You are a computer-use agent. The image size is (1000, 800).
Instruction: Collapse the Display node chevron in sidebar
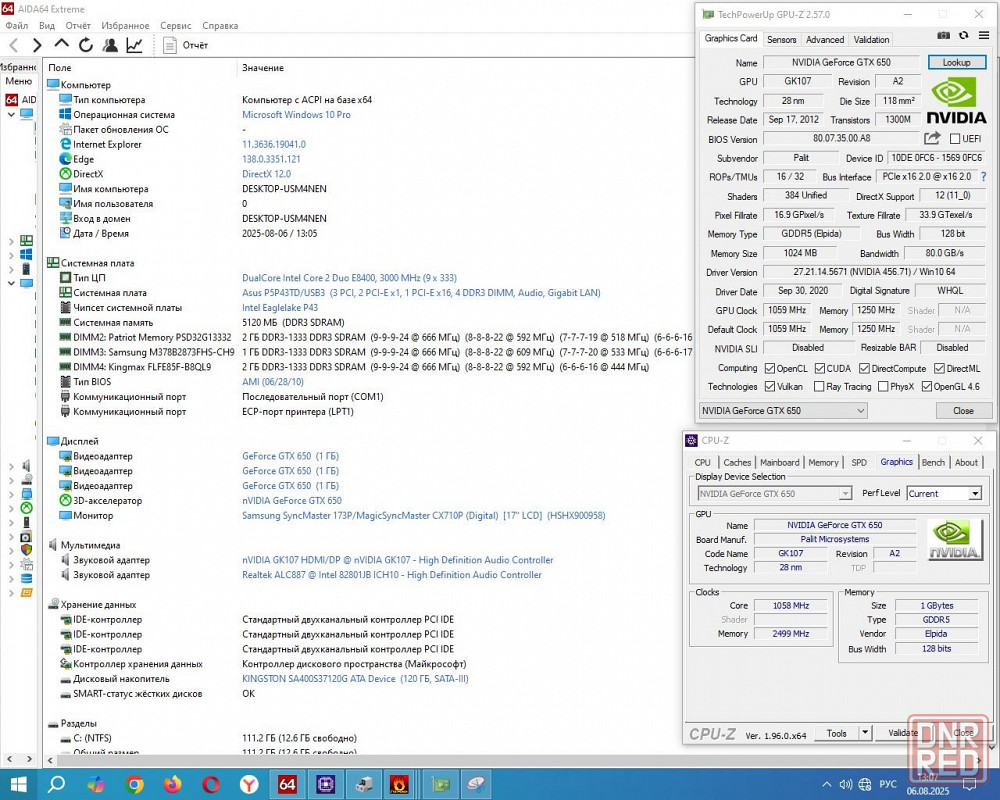(x=11, y=283)
